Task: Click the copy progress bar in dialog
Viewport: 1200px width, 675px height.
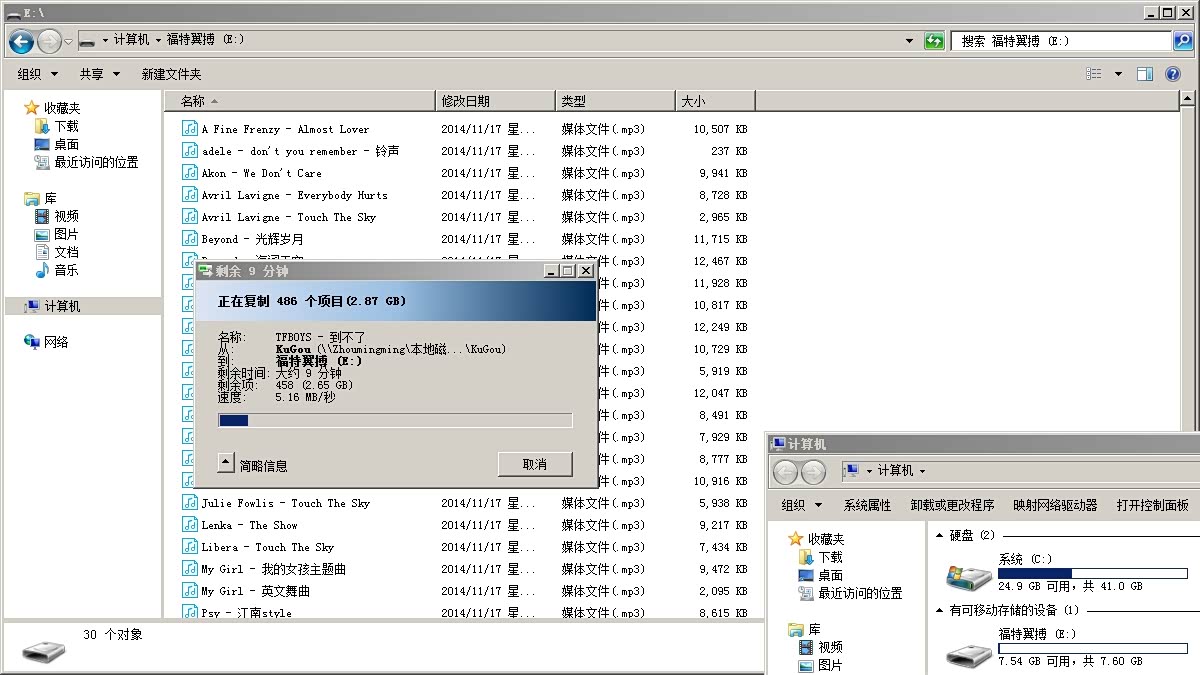Action: 395,421
